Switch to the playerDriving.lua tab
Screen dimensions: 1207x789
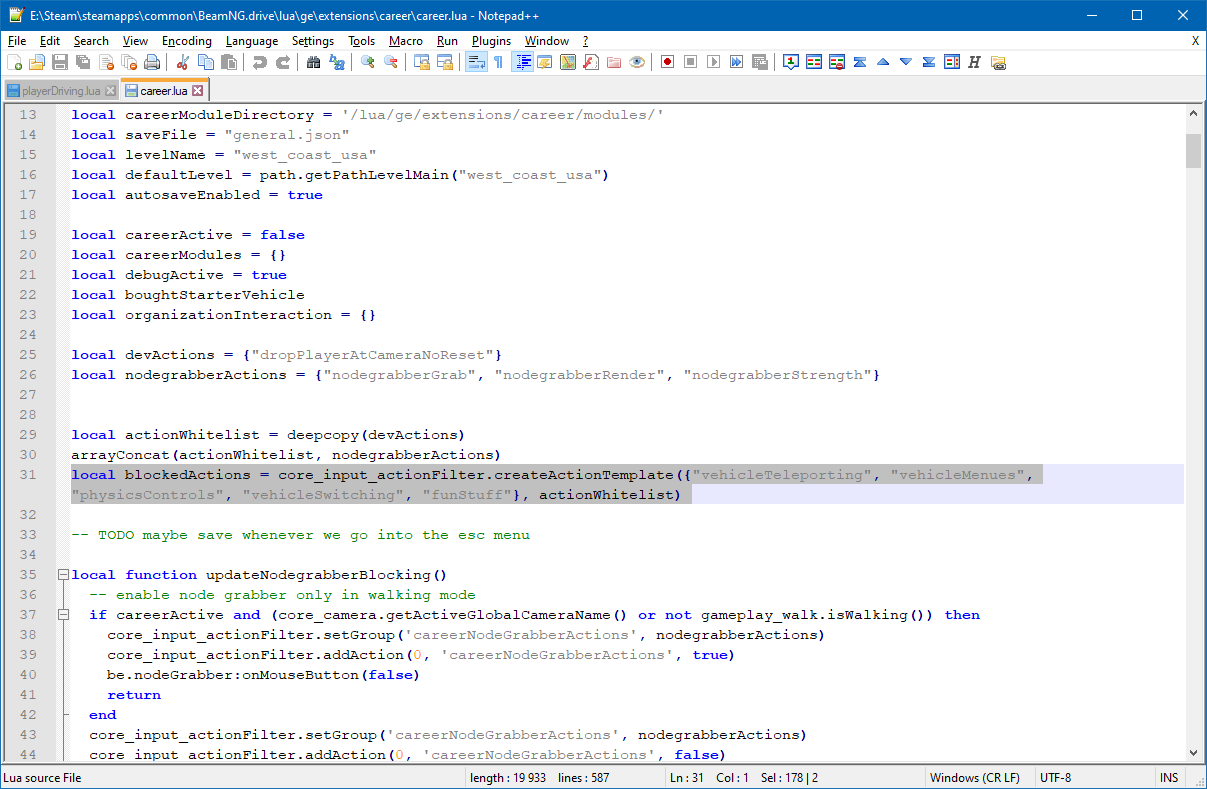tap(61, 91)
